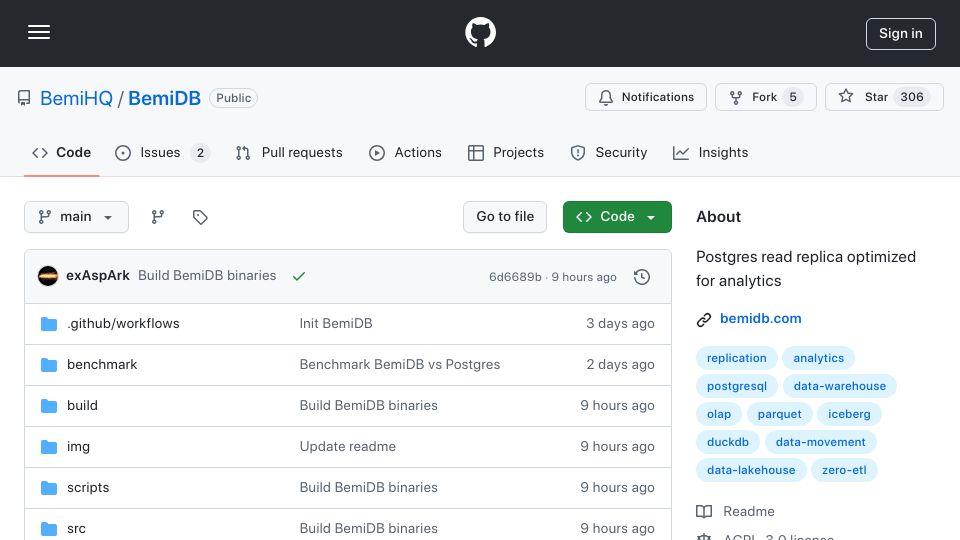Select the replication topic tag

pos(737,358)
